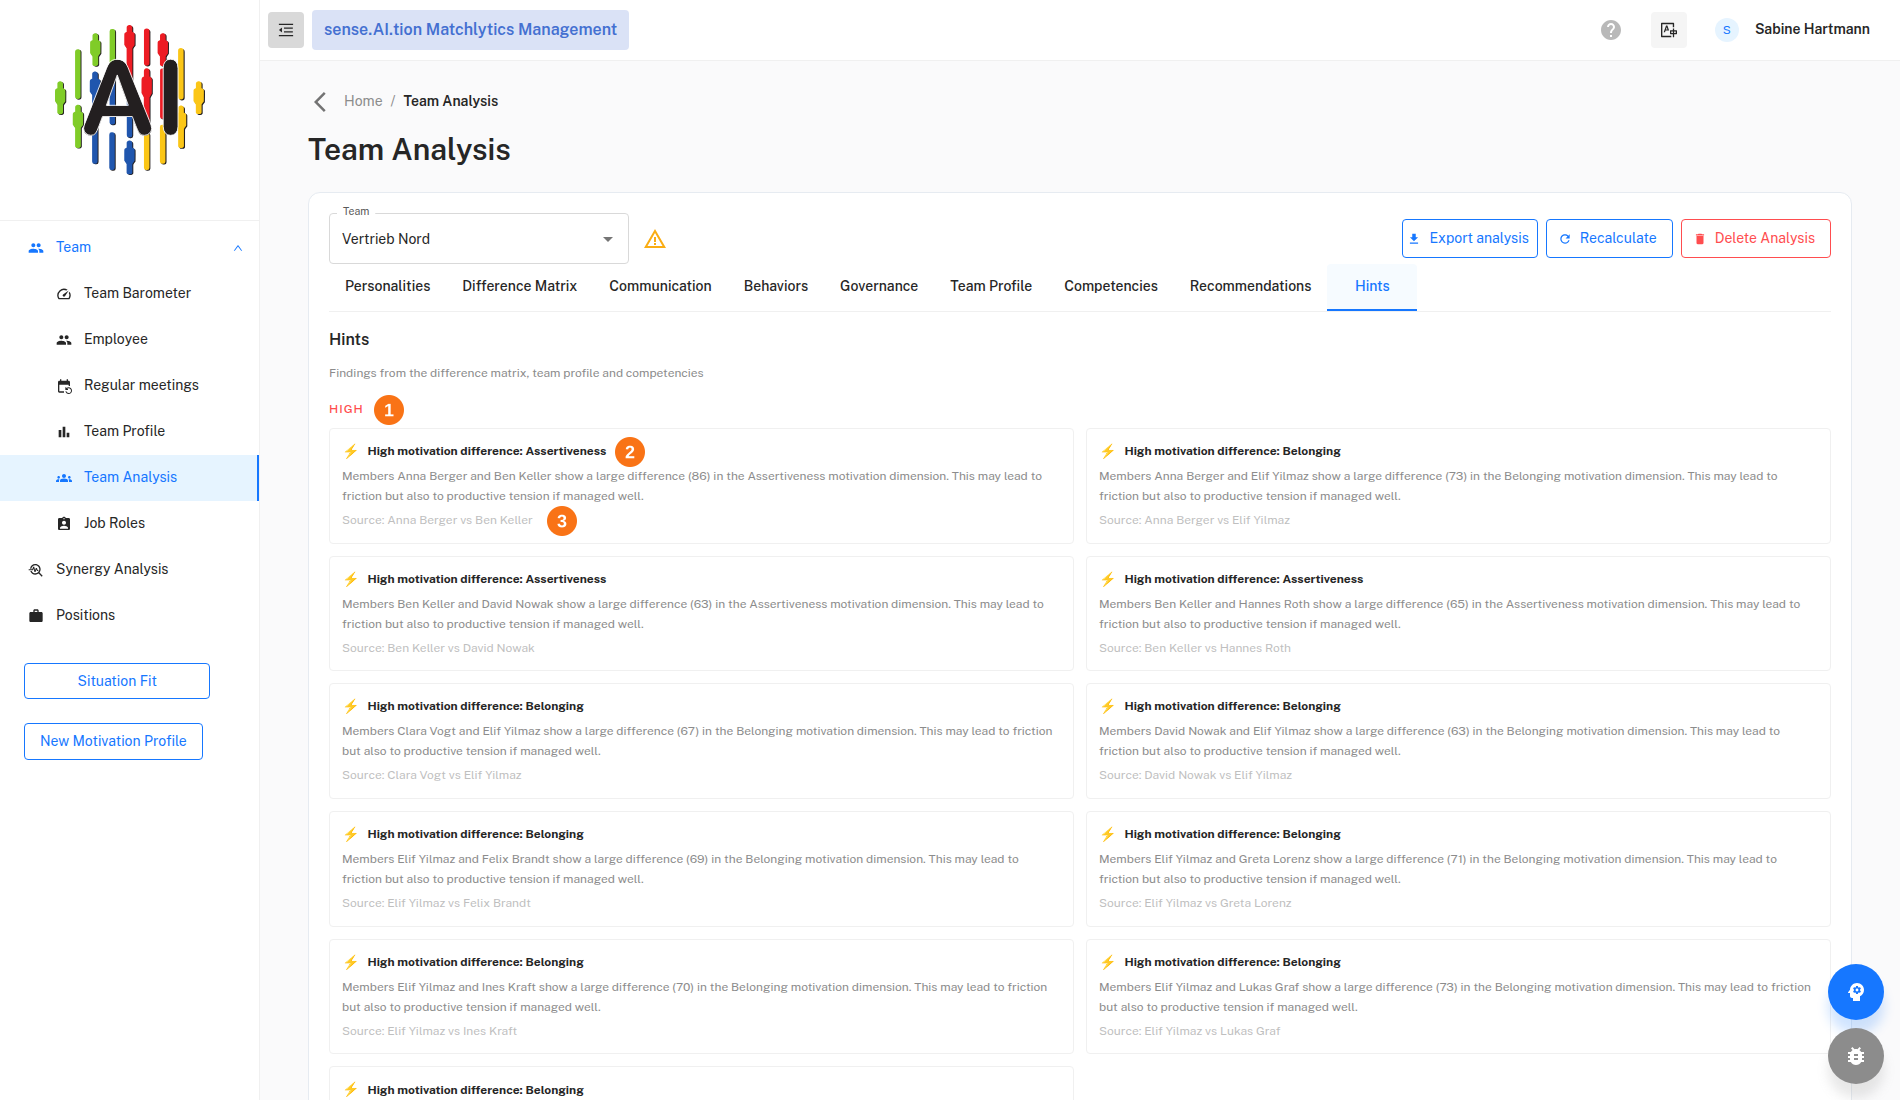This screenshot has width=1900, height=1100.
Task: Click the sense.AI.tion app logo
Action: click(x=130, y=100)
